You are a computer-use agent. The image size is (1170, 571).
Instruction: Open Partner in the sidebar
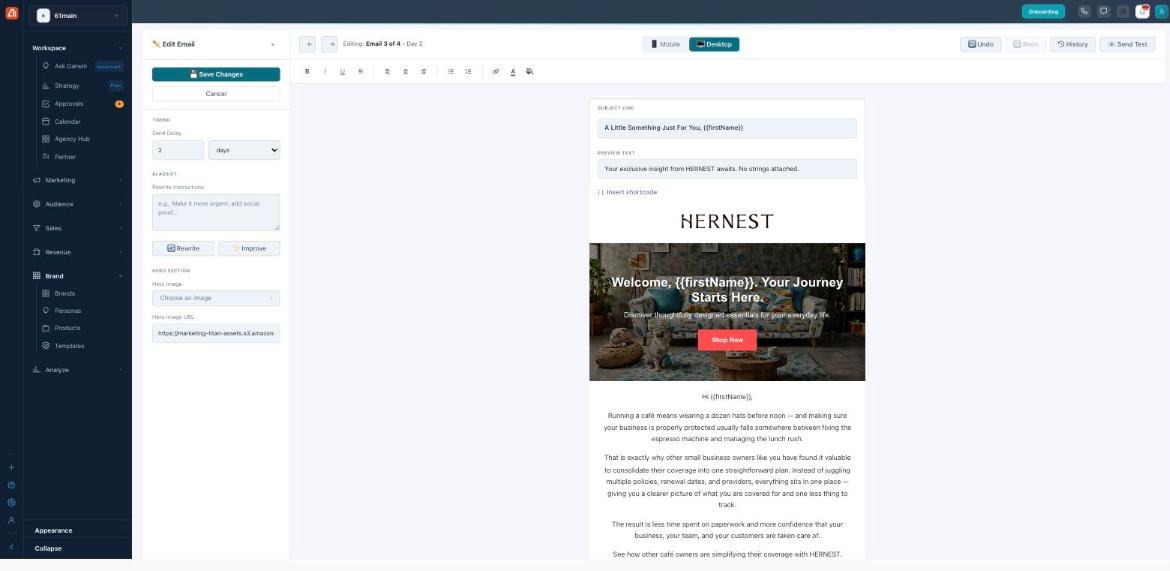point(82,157)
